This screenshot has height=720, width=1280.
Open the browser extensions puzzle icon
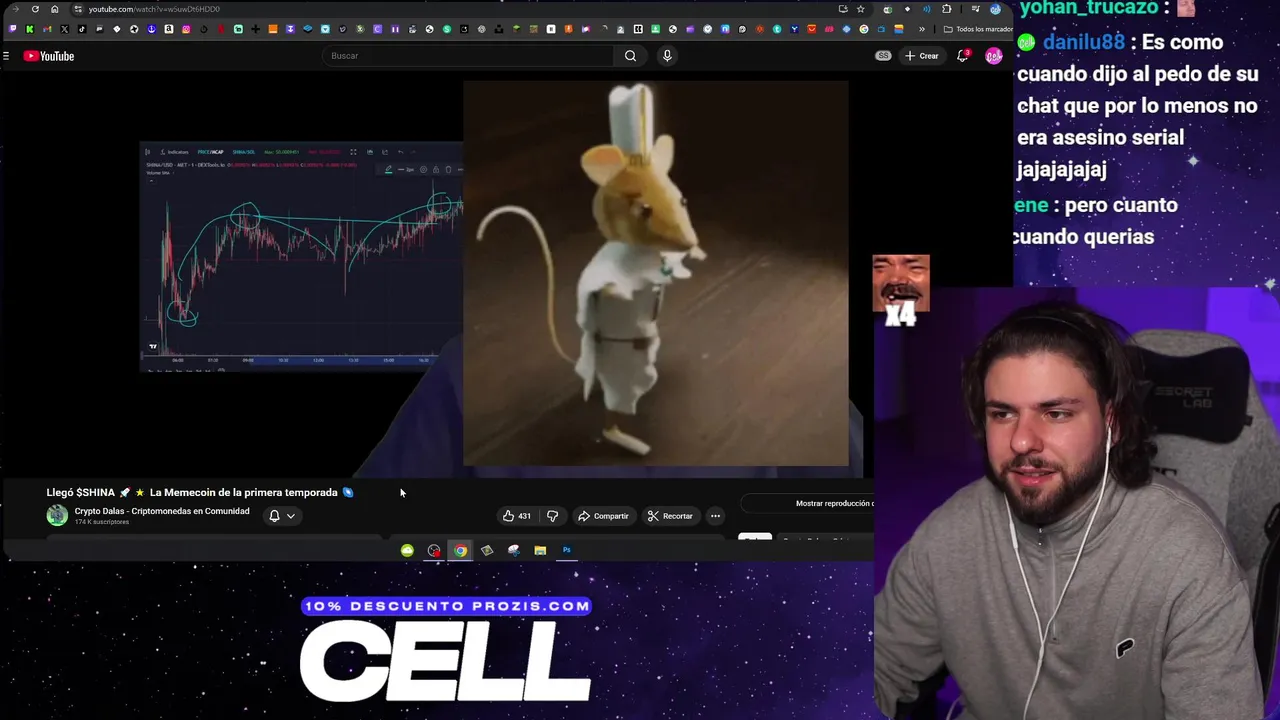point(946,9)
